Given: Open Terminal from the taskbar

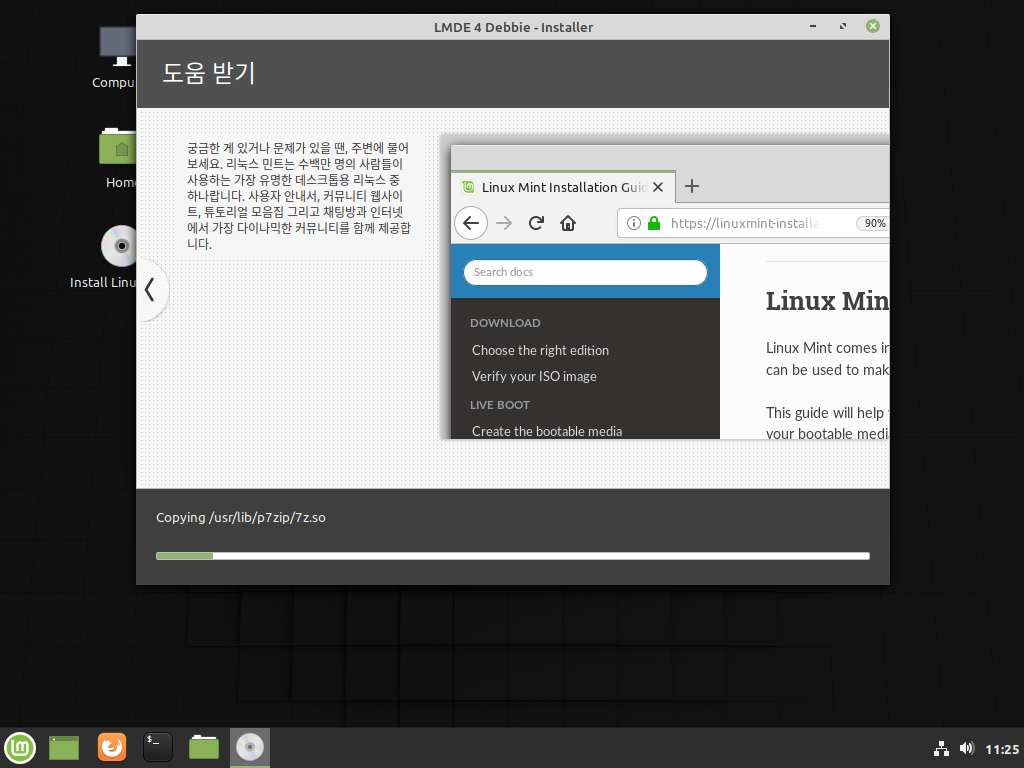Looking at the screenshot, I should [157, 748].
